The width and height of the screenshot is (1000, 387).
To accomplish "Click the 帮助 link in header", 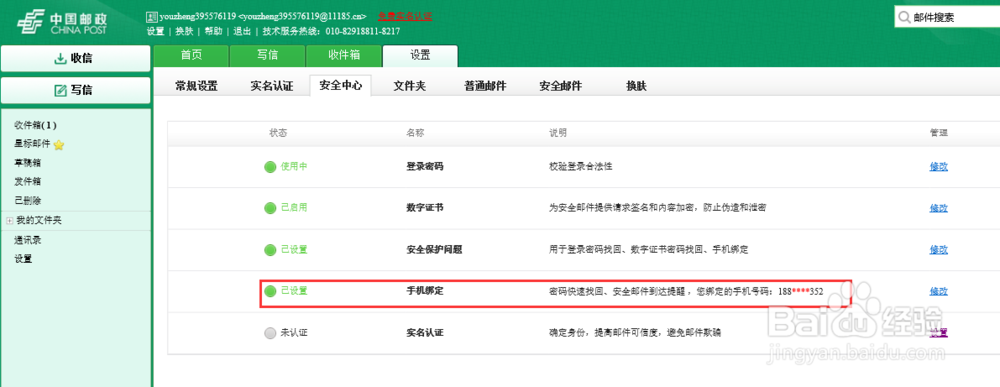I will (x=214, y=31).
